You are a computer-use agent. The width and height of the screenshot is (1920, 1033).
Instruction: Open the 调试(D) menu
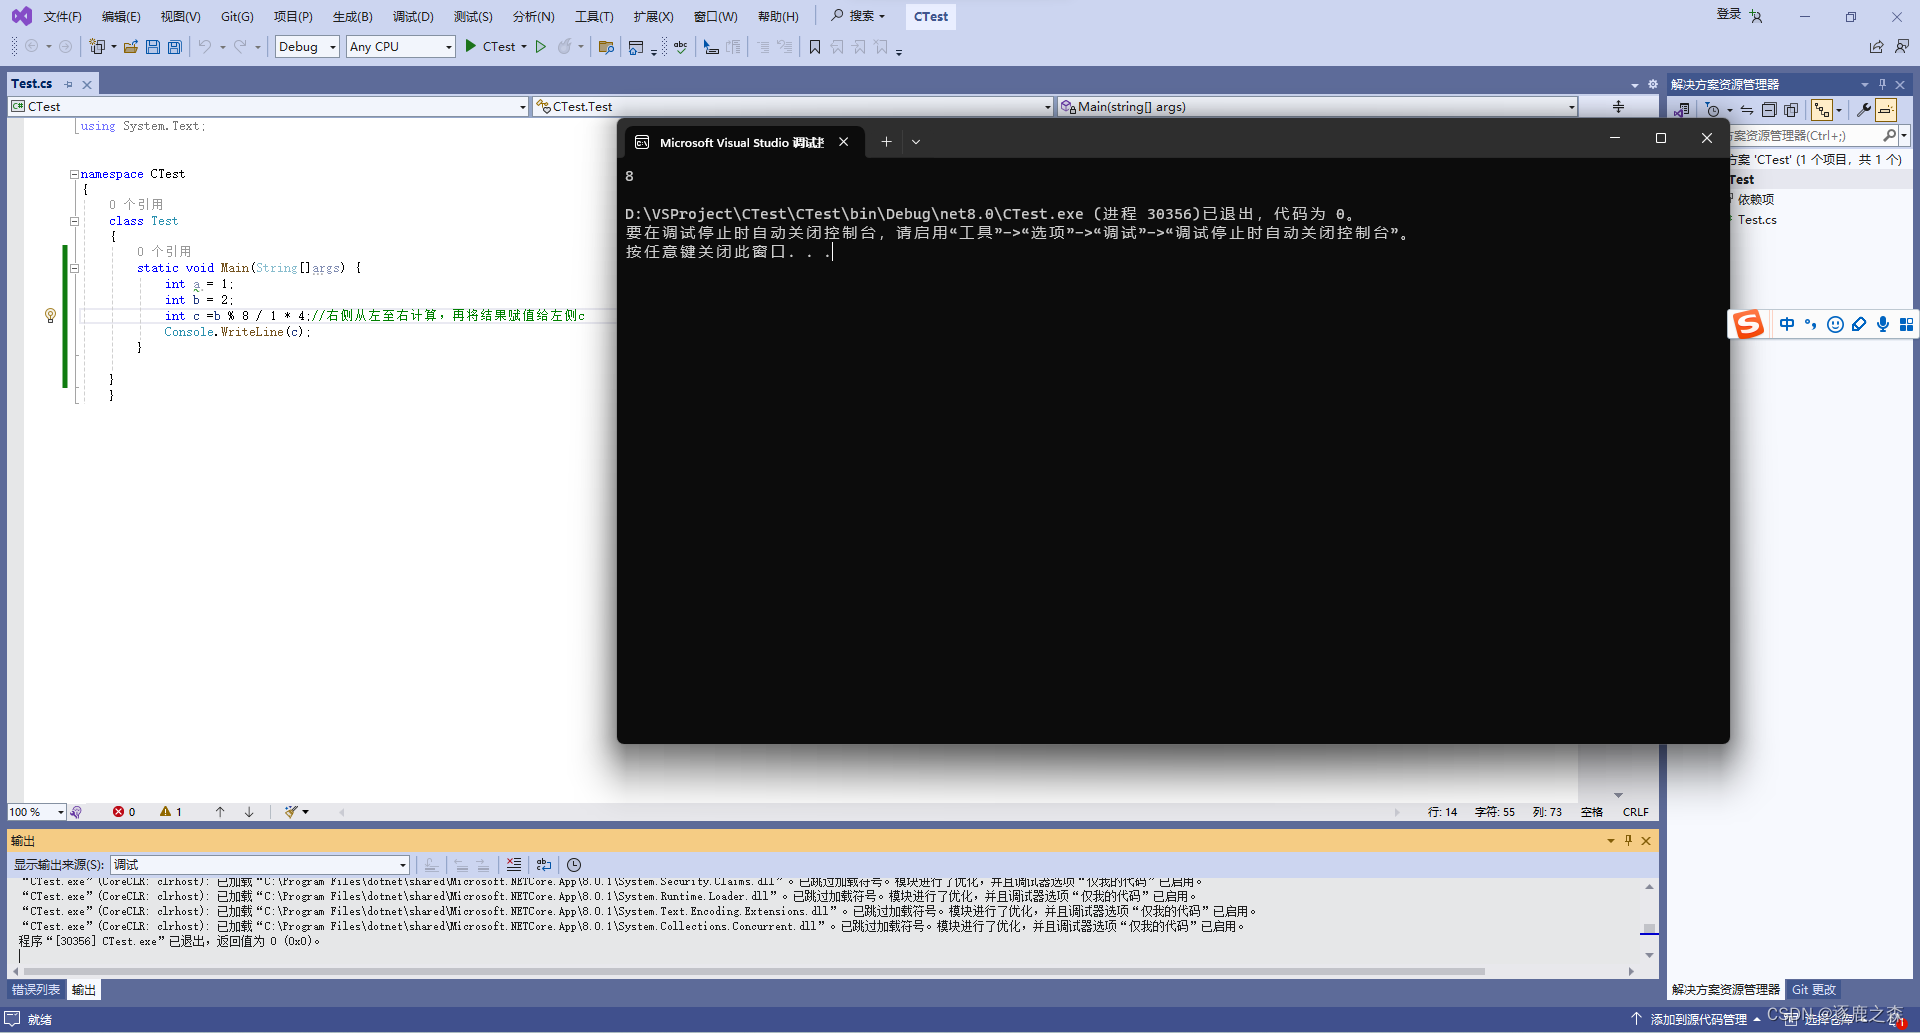(x=413, y=17)
